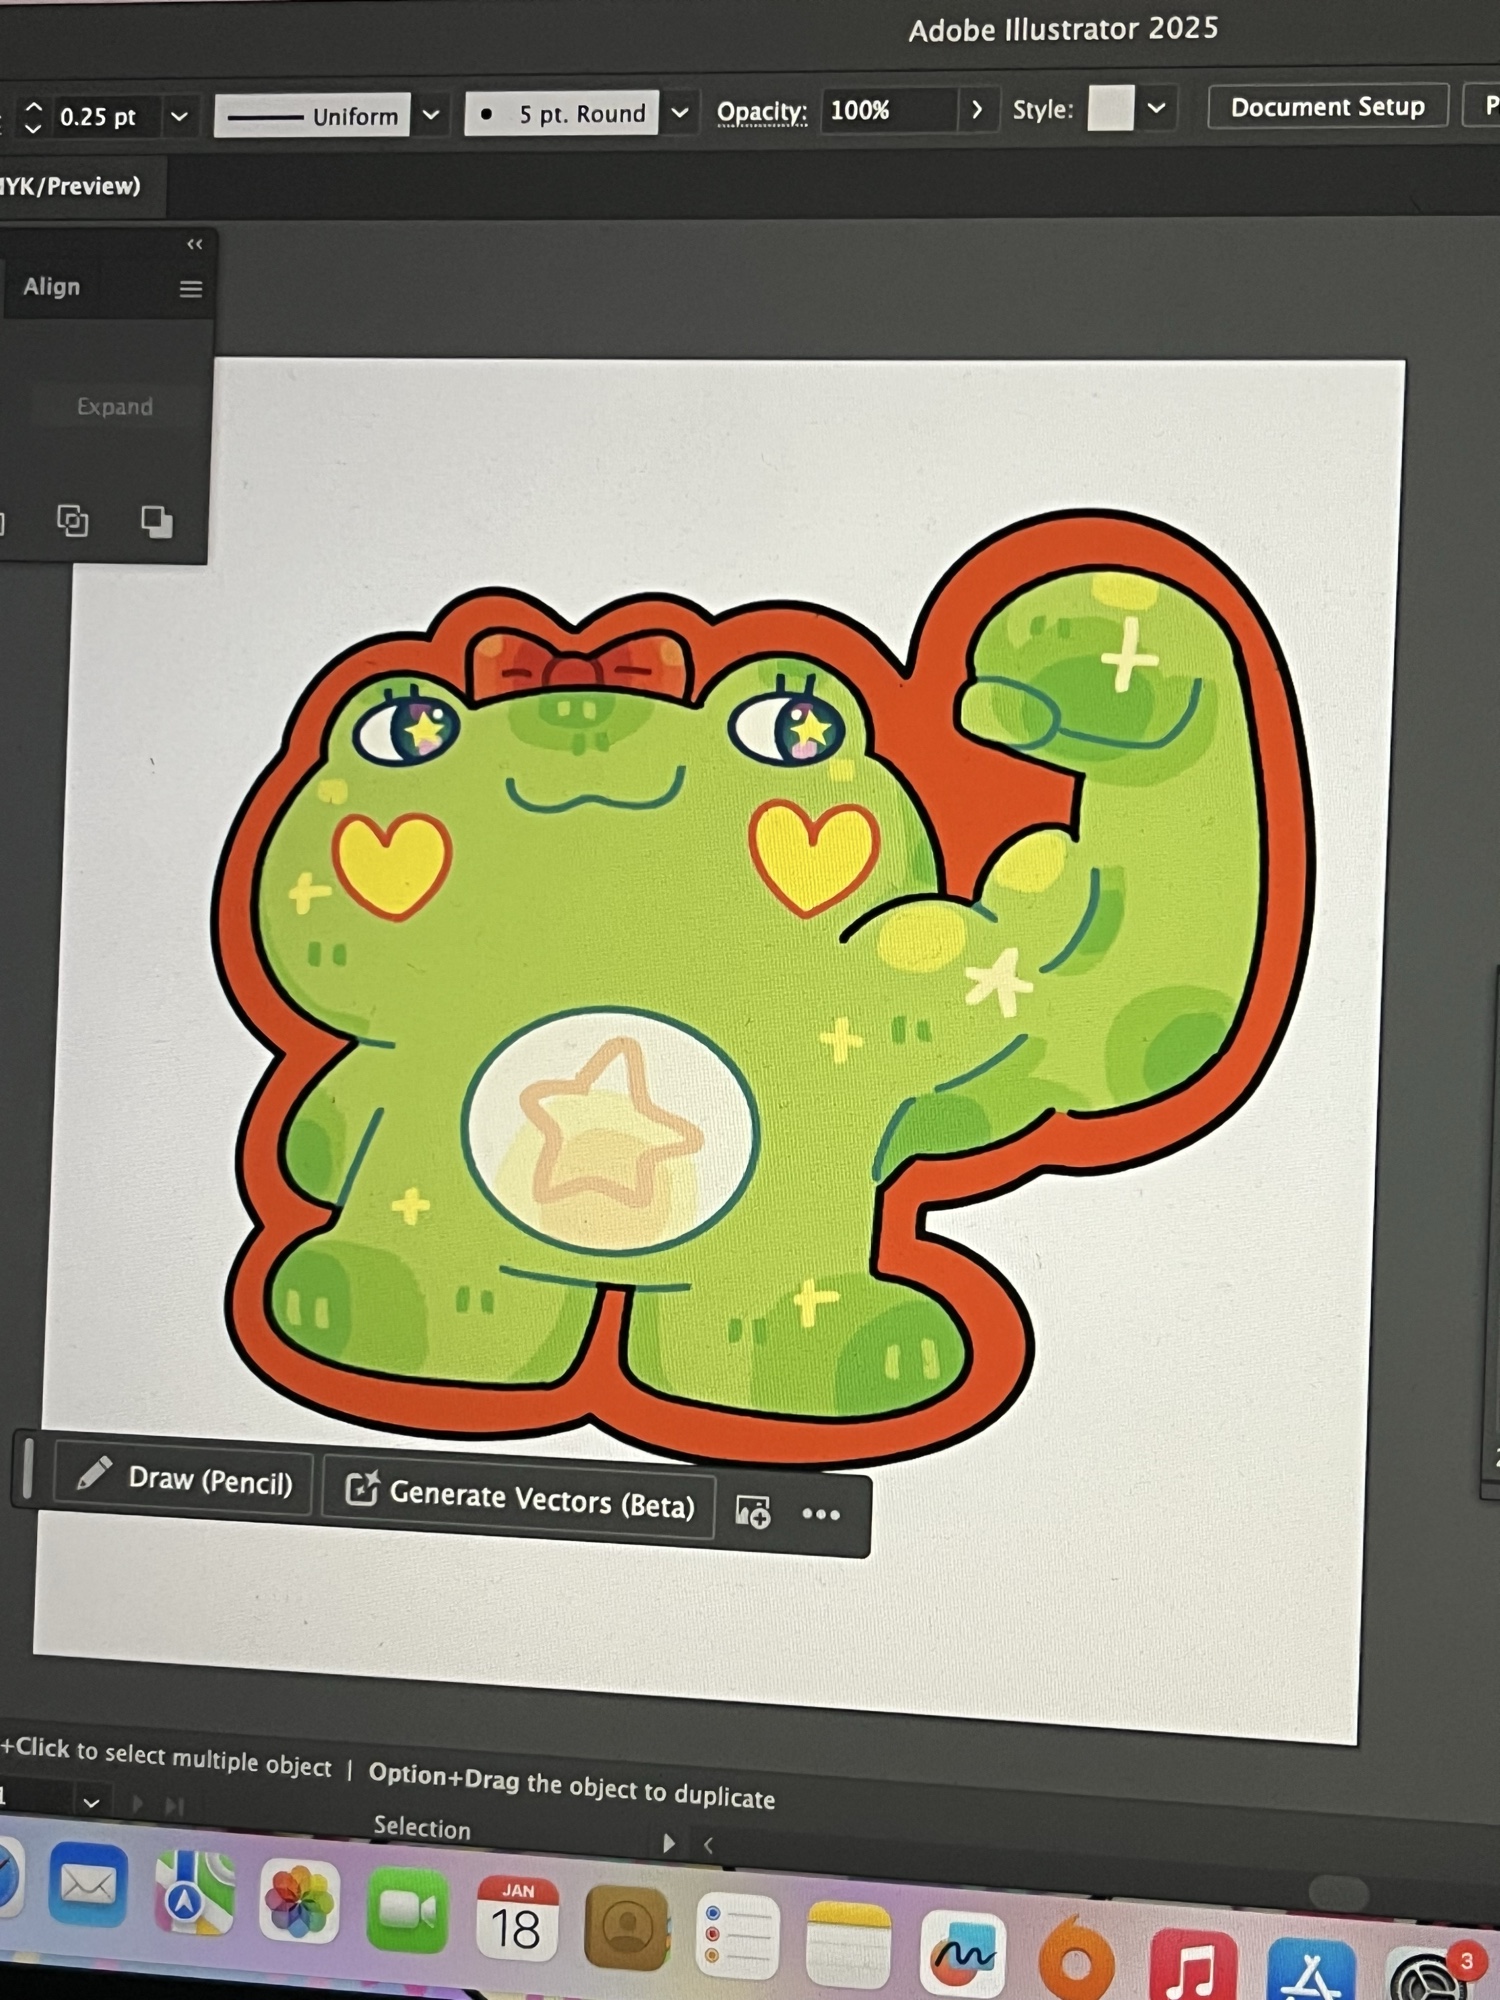1500x2000 pixels.
Task: Click the image-add icon in contextual taskbar
Action: click(752, 1511)
